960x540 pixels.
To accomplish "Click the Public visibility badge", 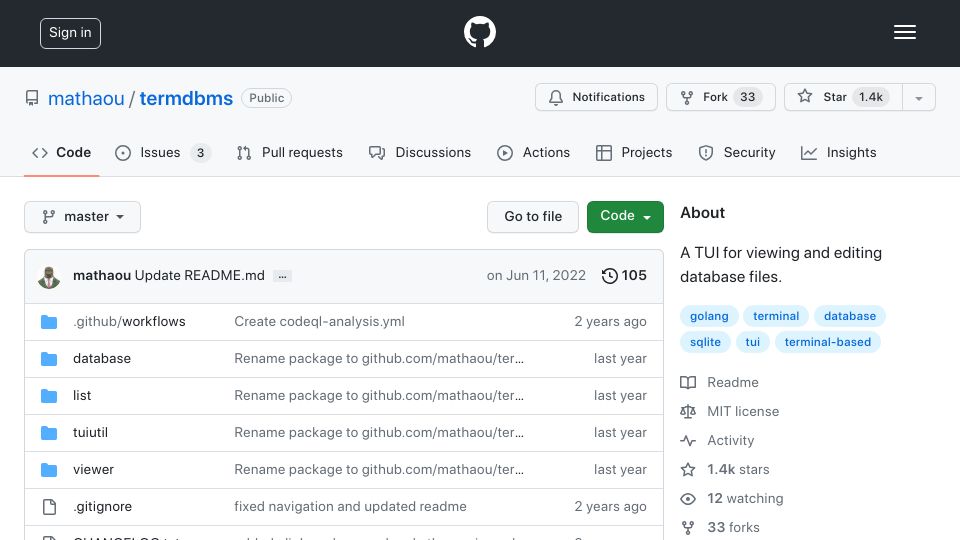I will [x=266, y=98].
